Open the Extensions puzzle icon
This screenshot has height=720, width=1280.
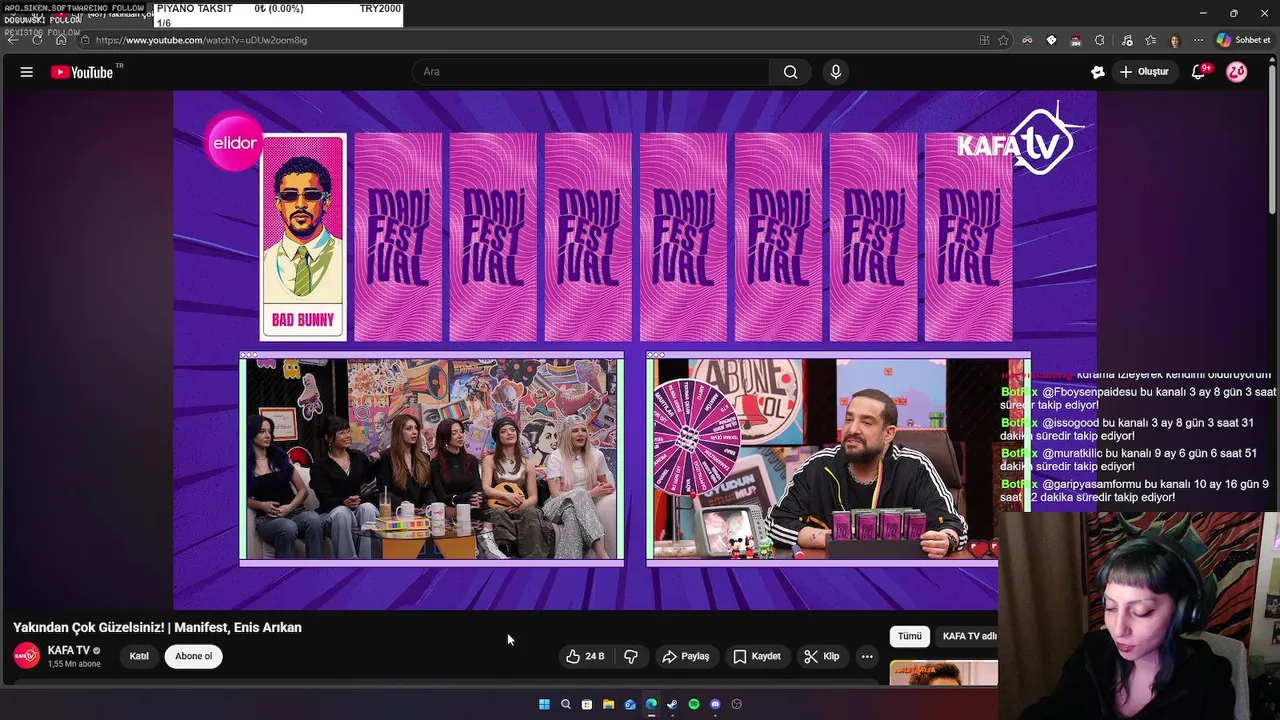(1099, 40)
